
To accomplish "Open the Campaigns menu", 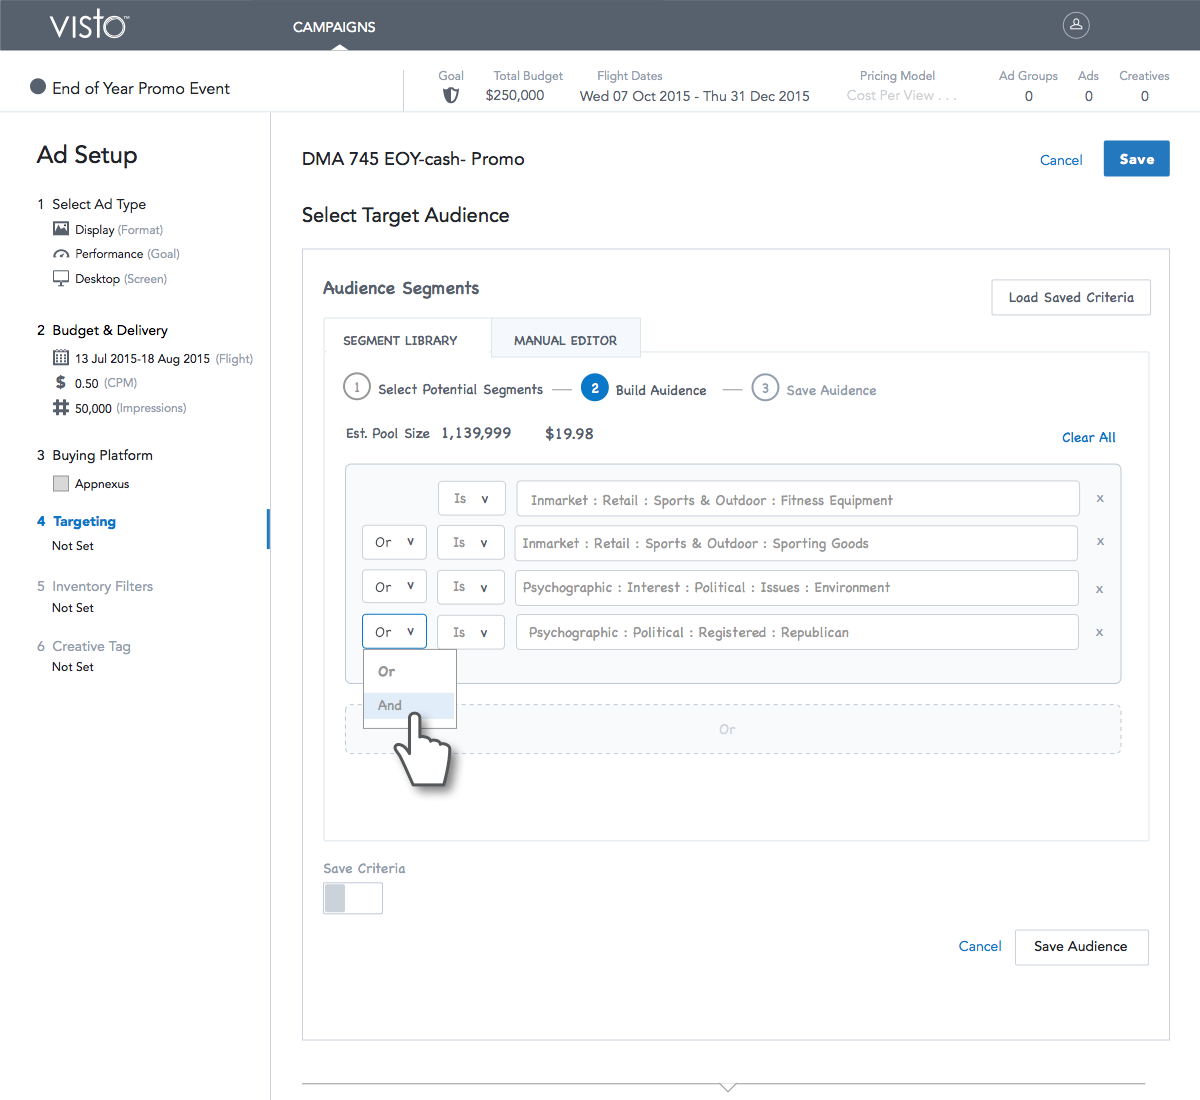I will pos(334,27).
